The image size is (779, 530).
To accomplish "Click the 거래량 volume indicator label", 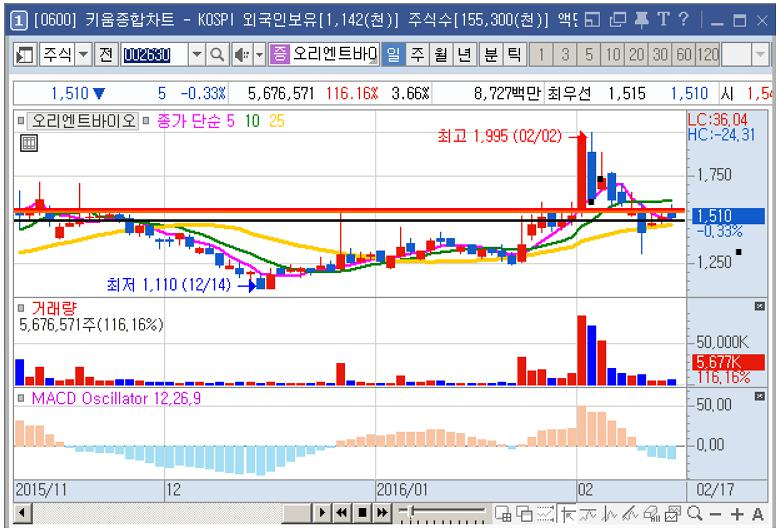I will click(x=54, y=308).
